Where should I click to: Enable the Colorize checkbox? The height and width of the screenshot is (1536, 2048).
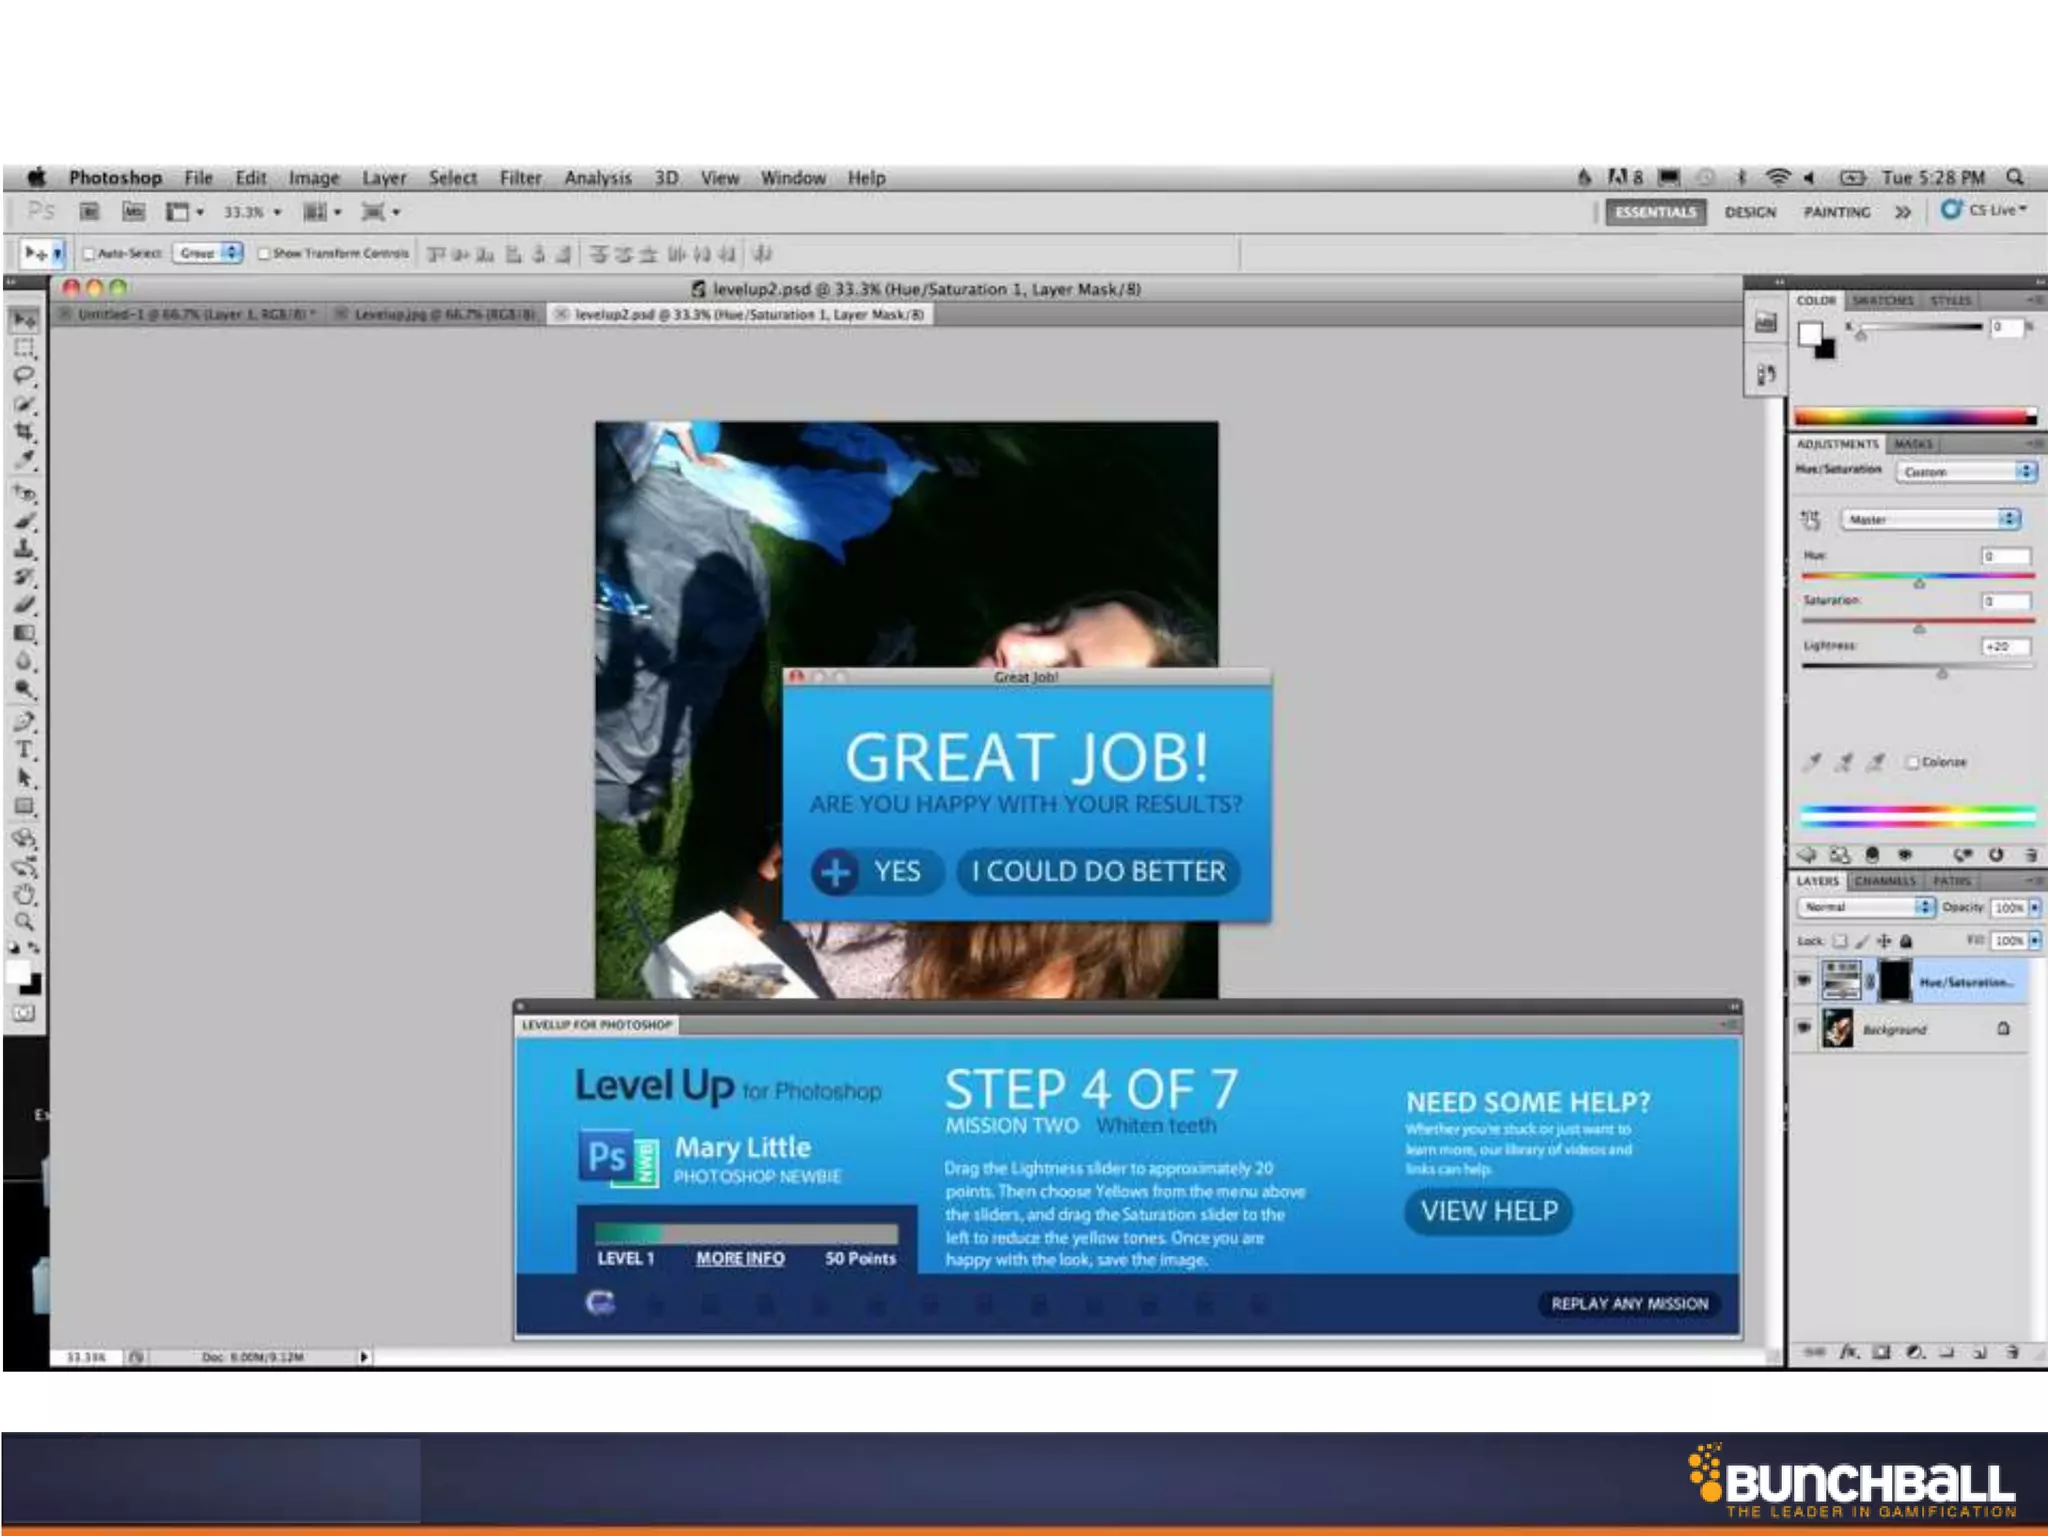coord(1912,762)
